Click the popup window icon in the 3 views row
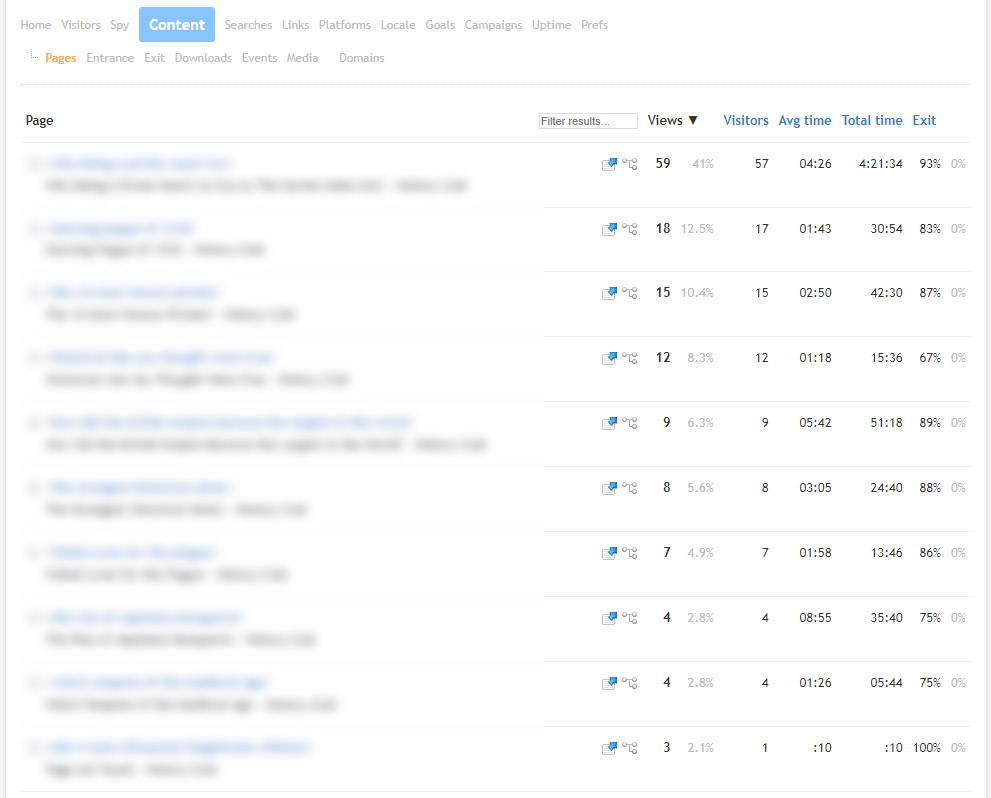Viewport: 991px width, 798px height. [609, 749]
